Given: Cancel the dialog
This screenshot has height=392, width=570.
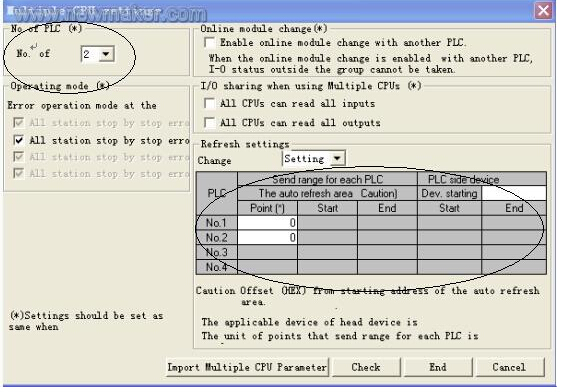Looking at the screenshot, I should pyautogui.click(x=510, y=367).
